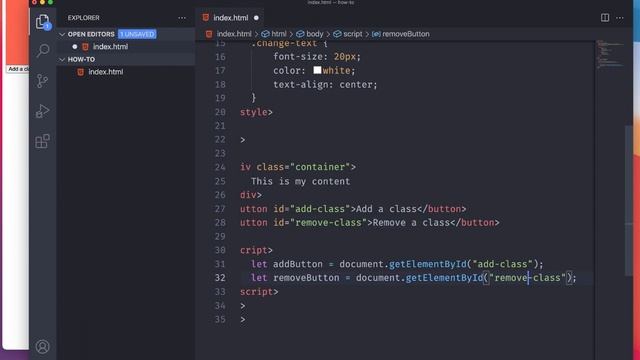Click 'This is my content' text
Screen dimensions: 640x360
(300, 181)
